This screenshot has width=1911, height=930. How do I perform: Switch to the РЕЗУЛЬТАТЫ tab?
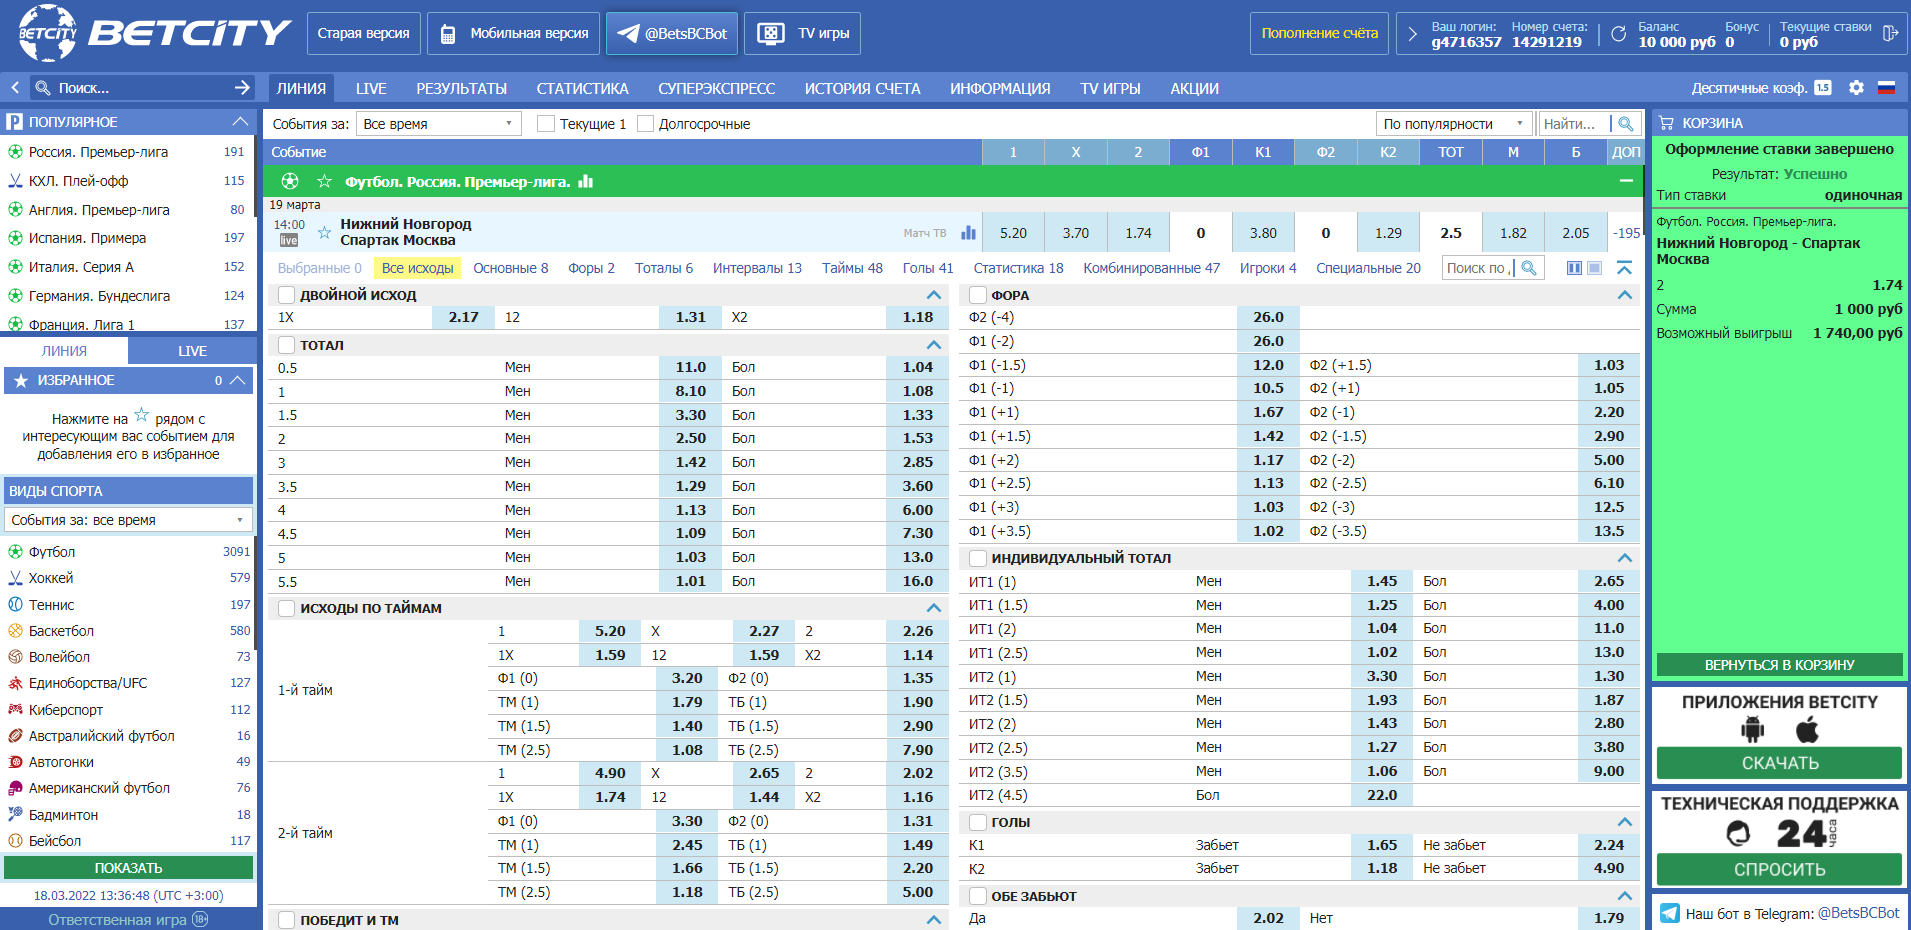pyautogui.click(x=462, y=88)
